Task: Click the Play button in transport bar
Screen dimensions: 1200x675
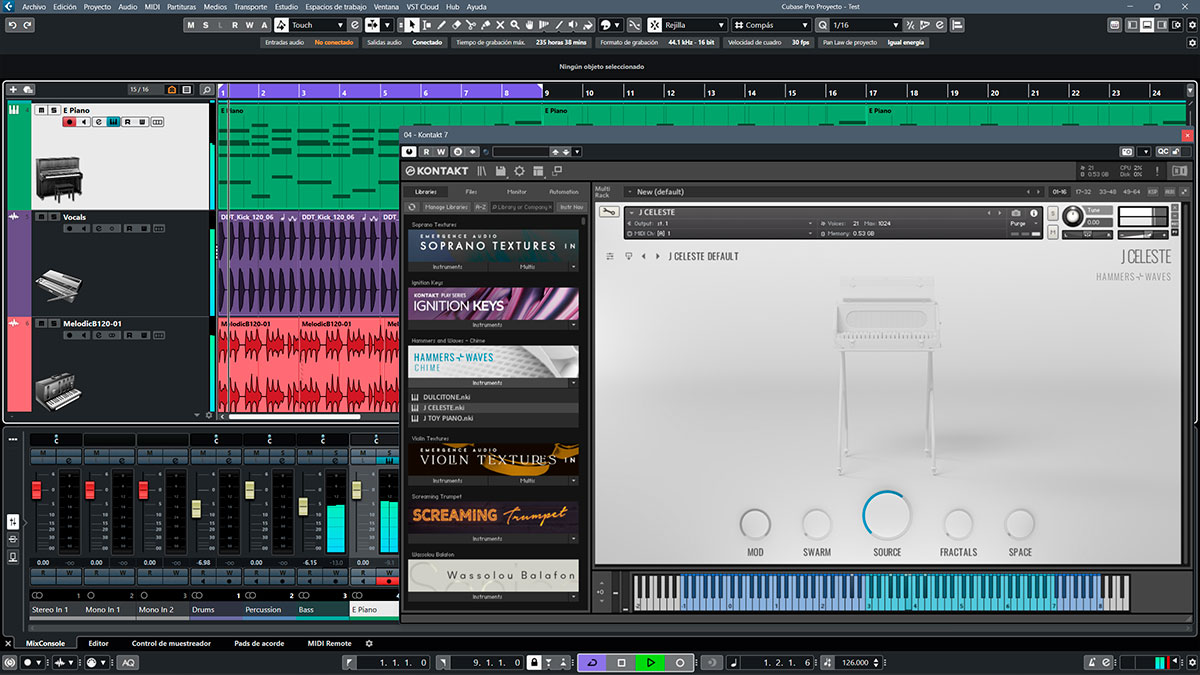Action: coord(650,662)
